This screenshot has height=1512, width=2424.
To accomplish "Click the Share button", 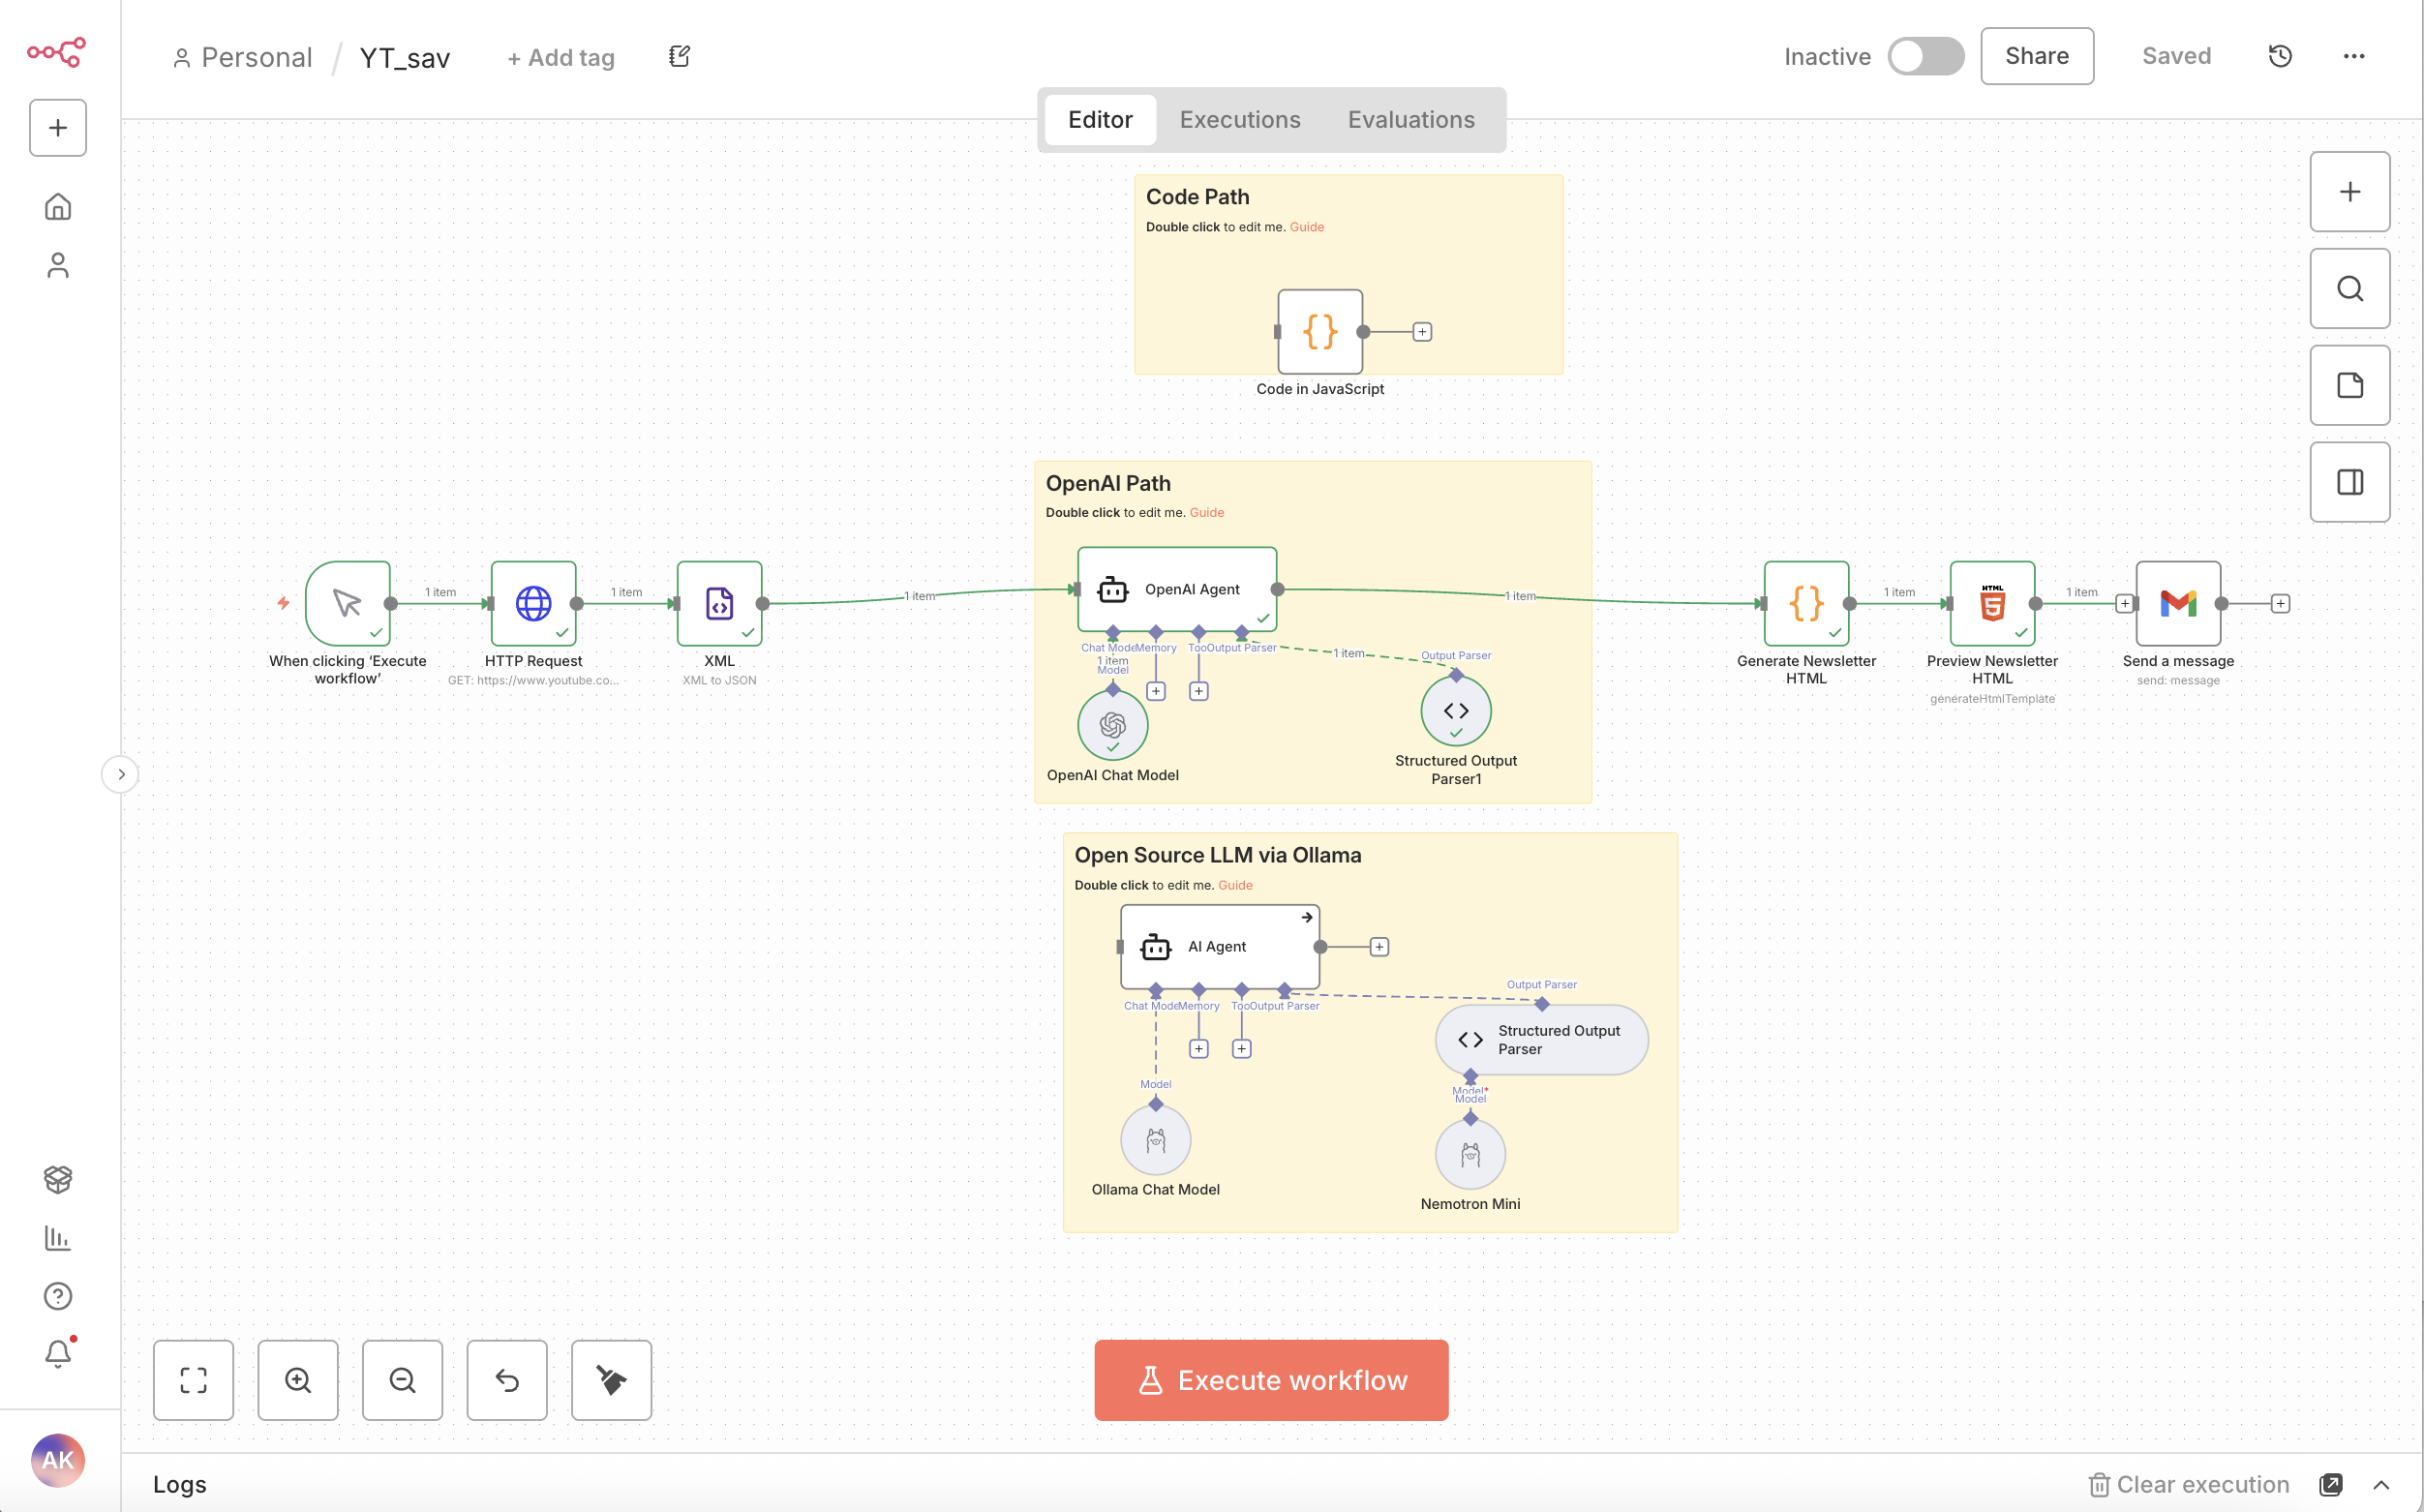I will click(2037, 56).
